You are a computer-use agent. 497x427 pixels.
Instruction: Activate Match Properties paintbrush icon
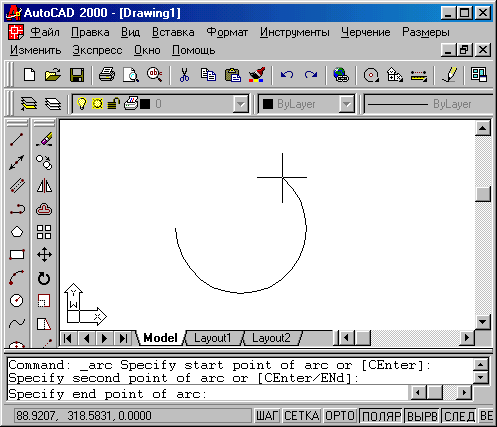257,75
